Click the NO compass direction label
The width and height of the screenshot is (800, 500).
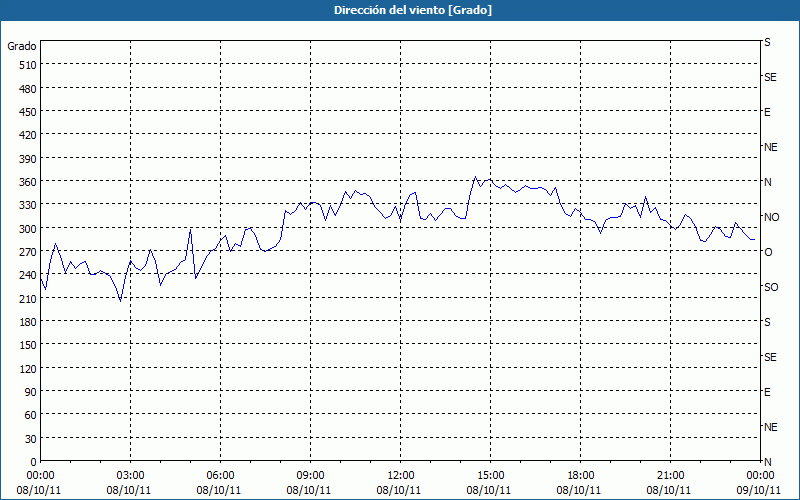point(771,217)
